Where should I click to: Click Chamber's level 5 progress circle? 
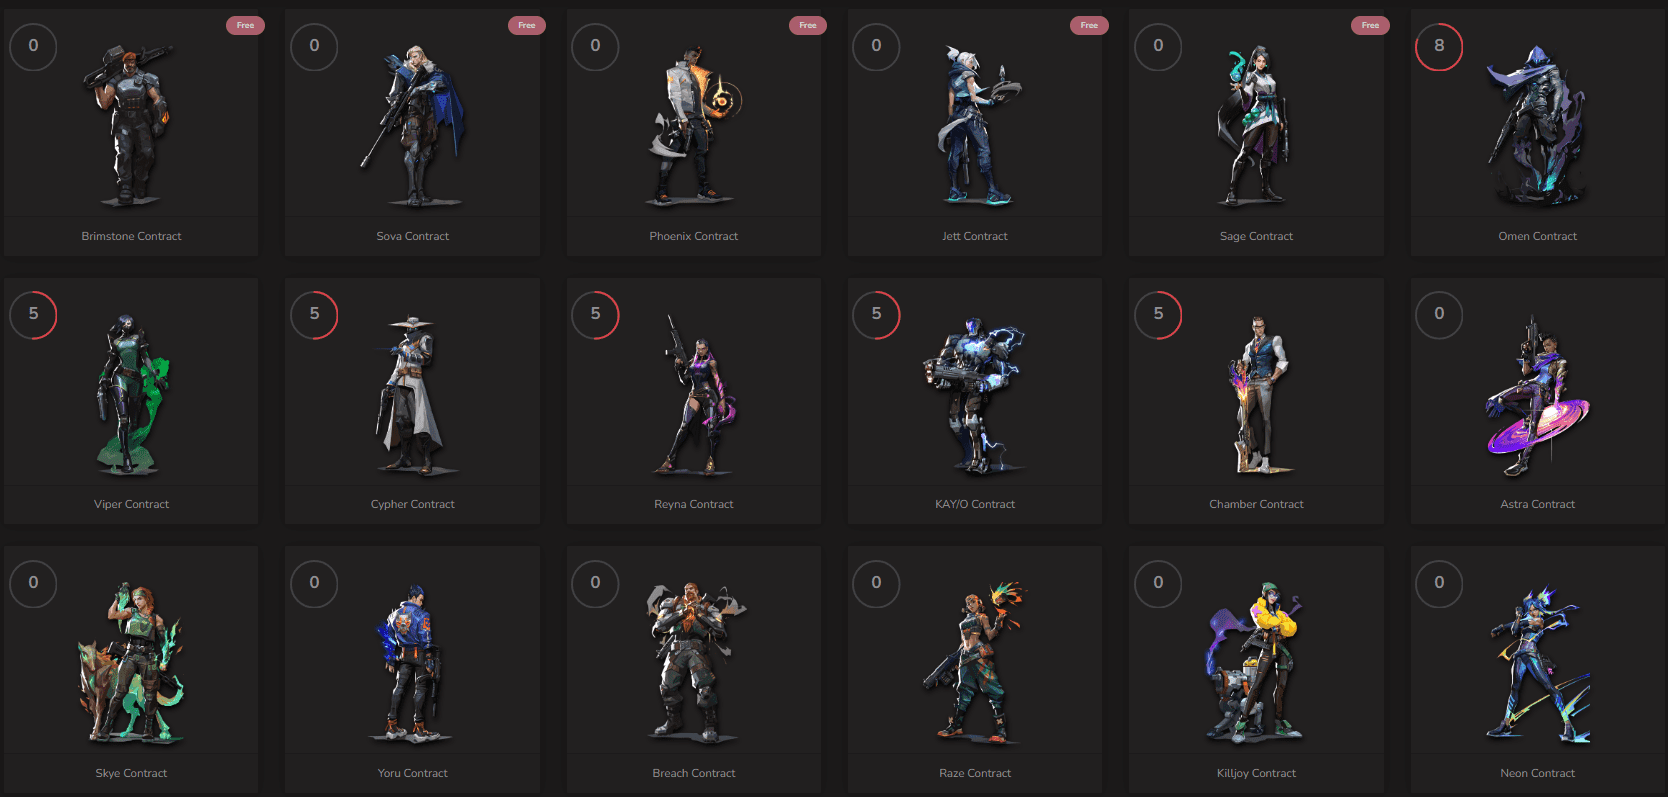point(1158,314)
